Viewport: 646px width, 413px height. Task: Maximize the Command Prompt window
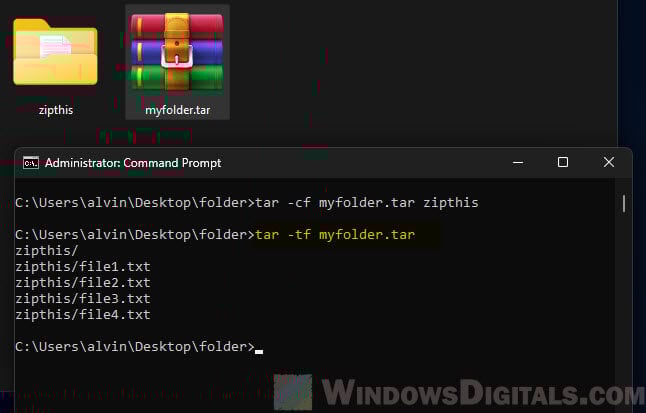pos(563,162)
